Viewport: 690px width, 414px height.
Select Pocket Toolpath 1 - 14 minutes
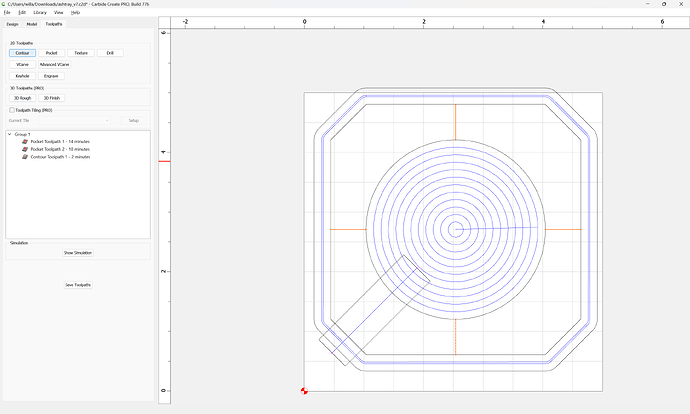60,142
